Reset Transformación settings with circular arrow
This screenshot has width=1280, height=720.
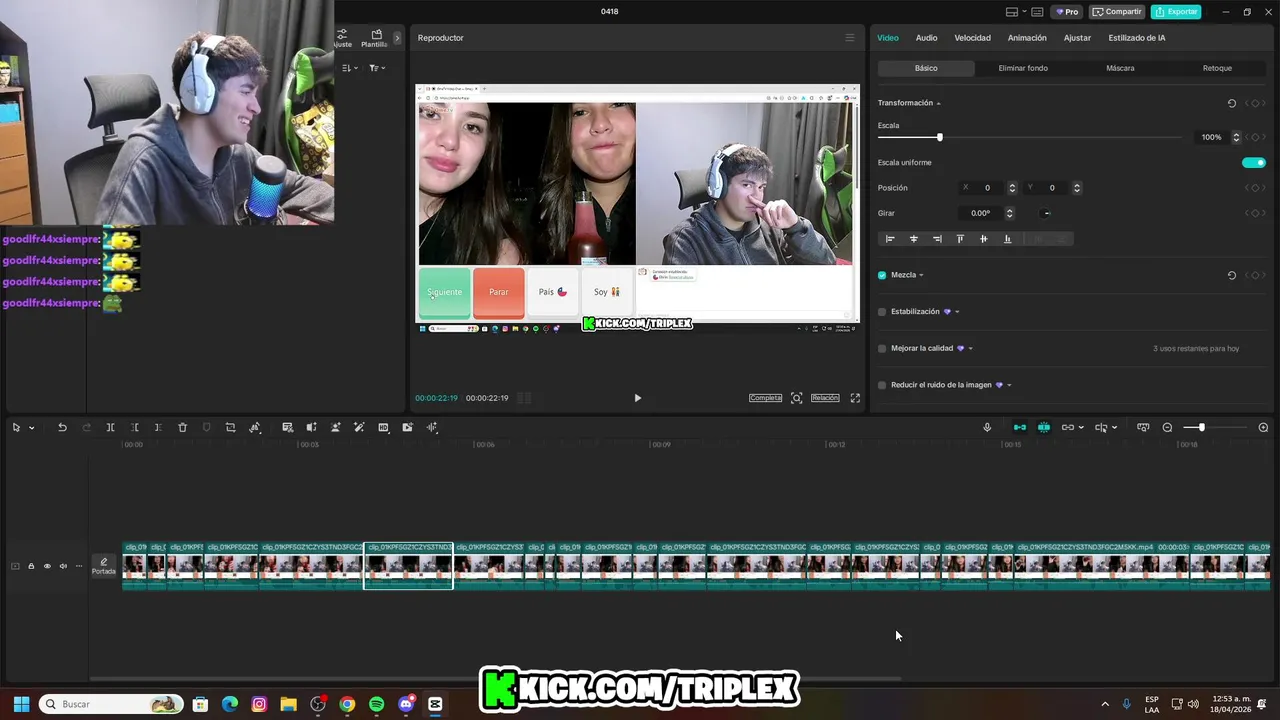(1231, 103)
